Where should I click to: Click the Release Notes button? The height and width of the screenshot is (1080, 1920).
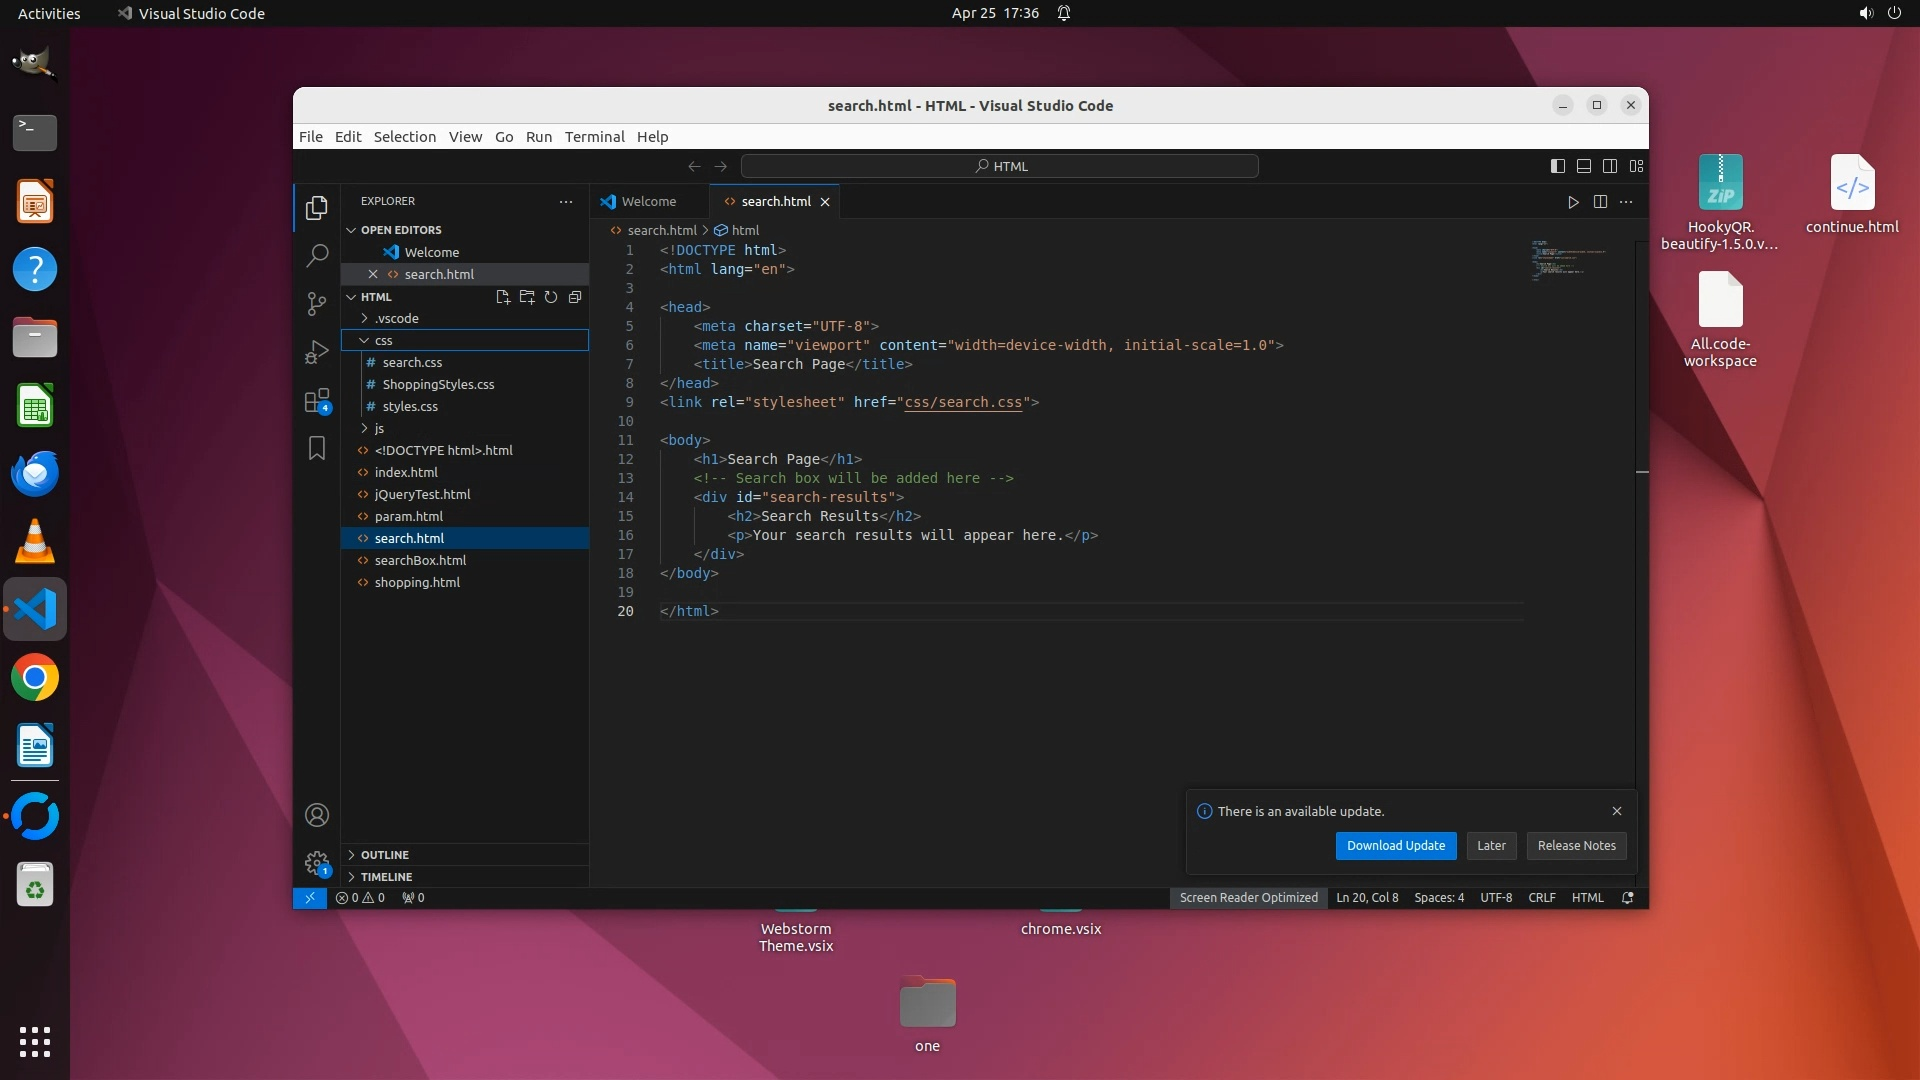point(1576,846)
